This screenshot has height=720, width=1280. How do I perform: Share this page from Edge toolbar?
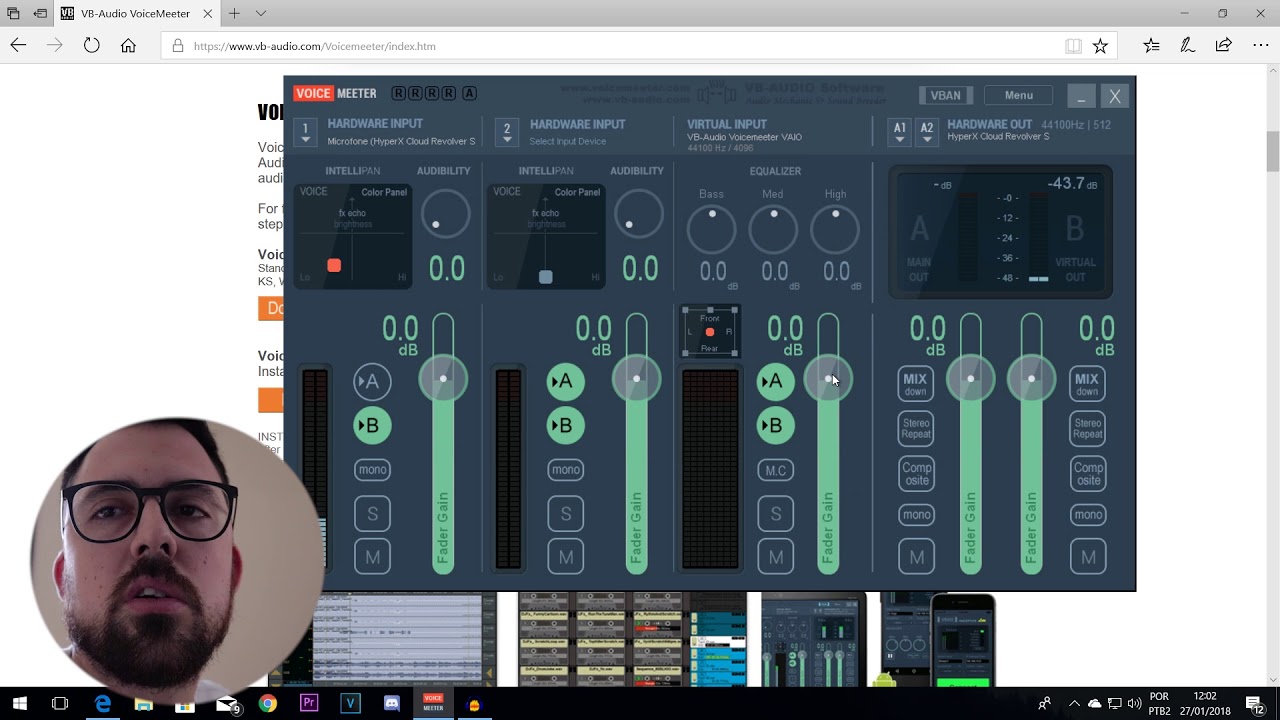tap(1223, 45)
